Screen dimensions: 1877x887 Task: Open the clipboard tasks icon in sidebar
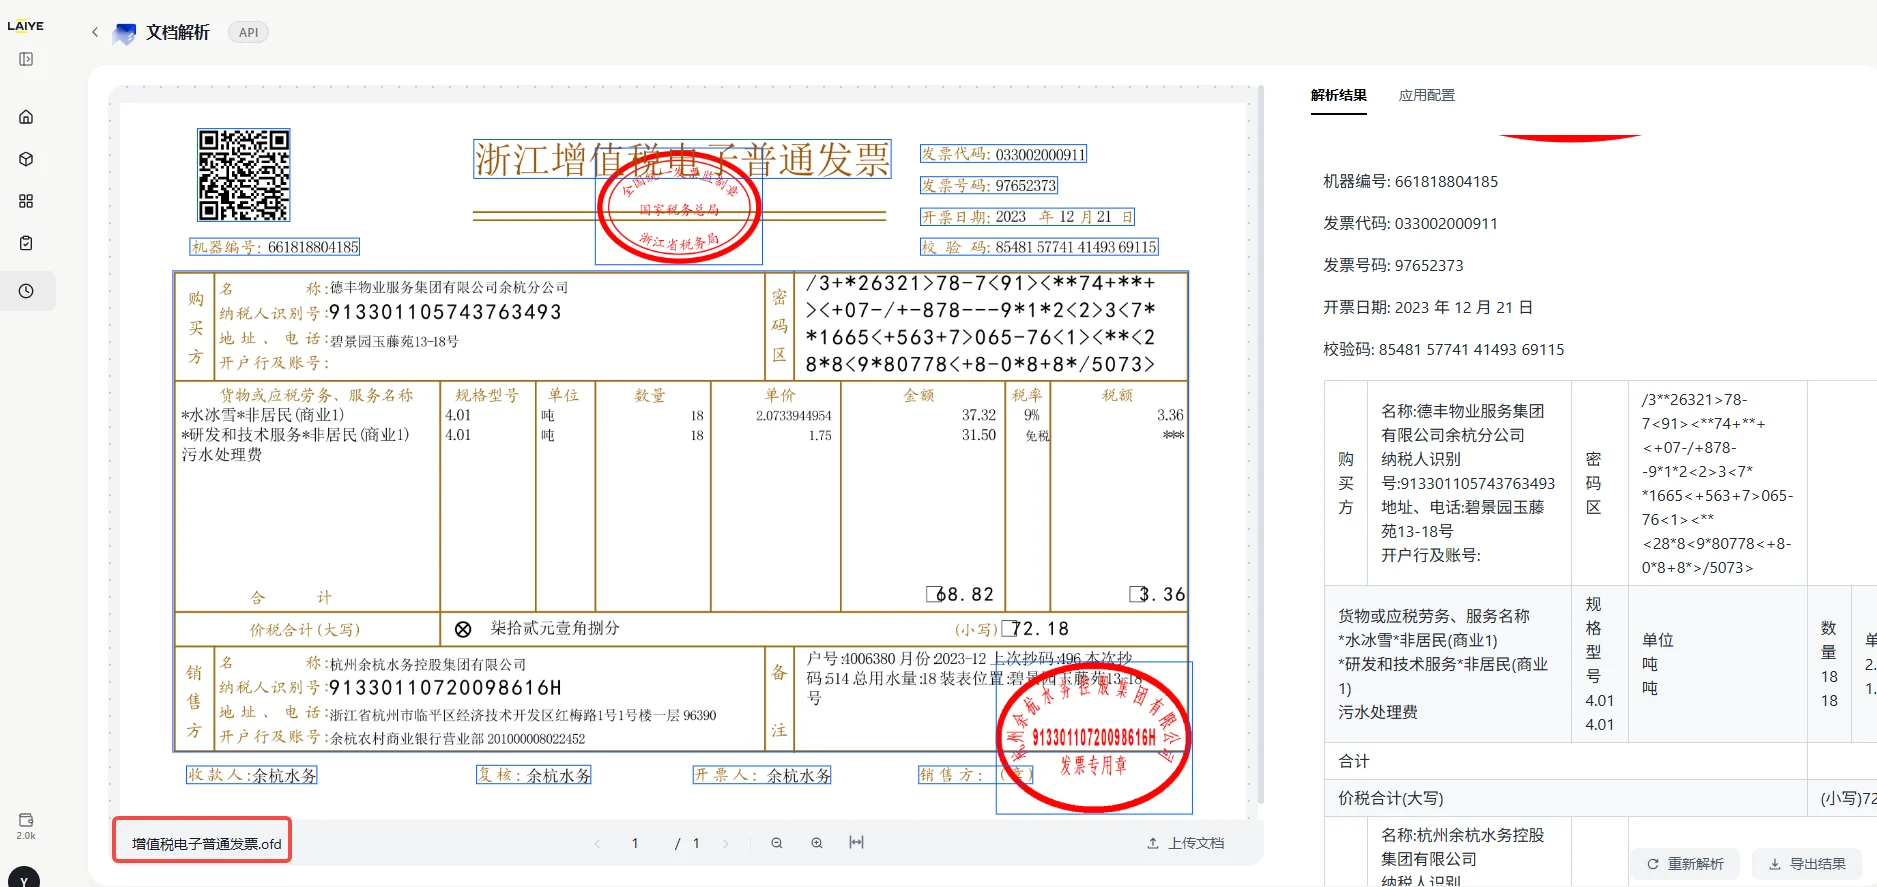click(26, 243)
